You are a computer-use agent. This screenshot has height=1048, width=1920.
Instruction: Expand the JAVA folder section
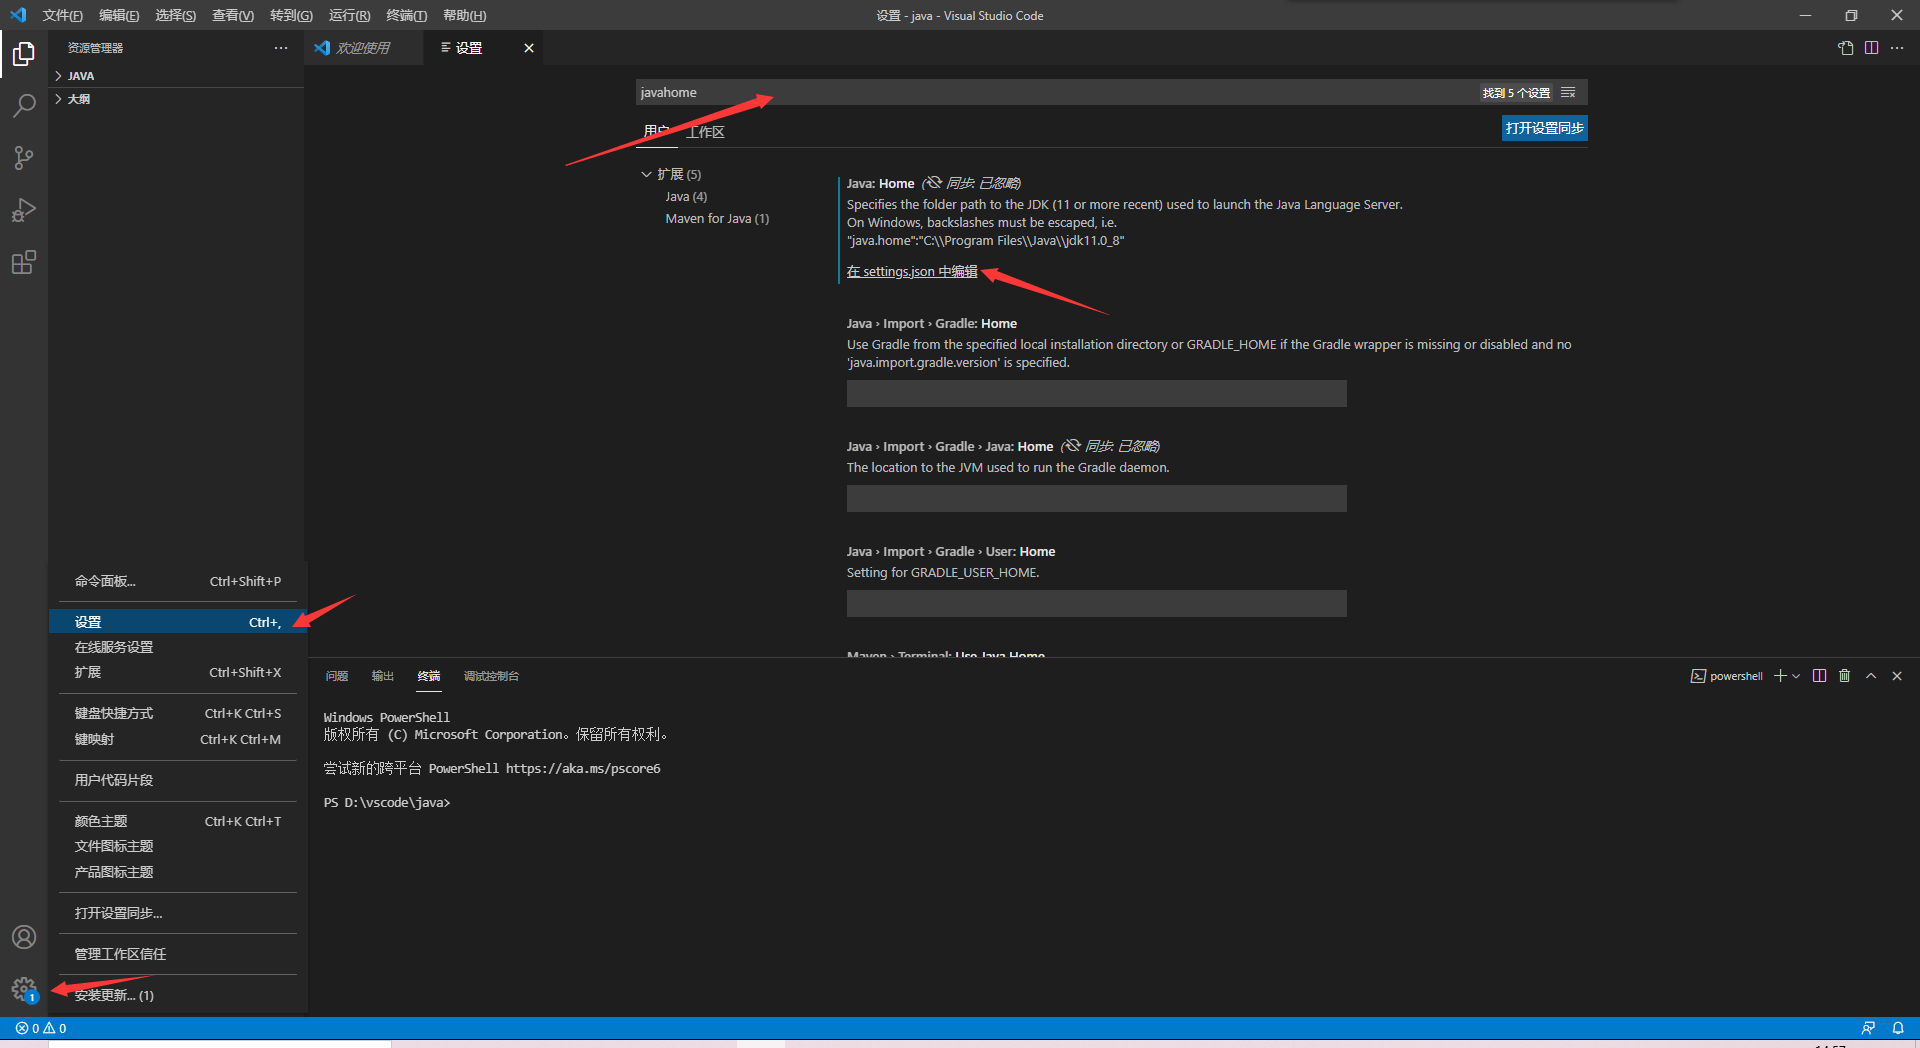(176, 76)
